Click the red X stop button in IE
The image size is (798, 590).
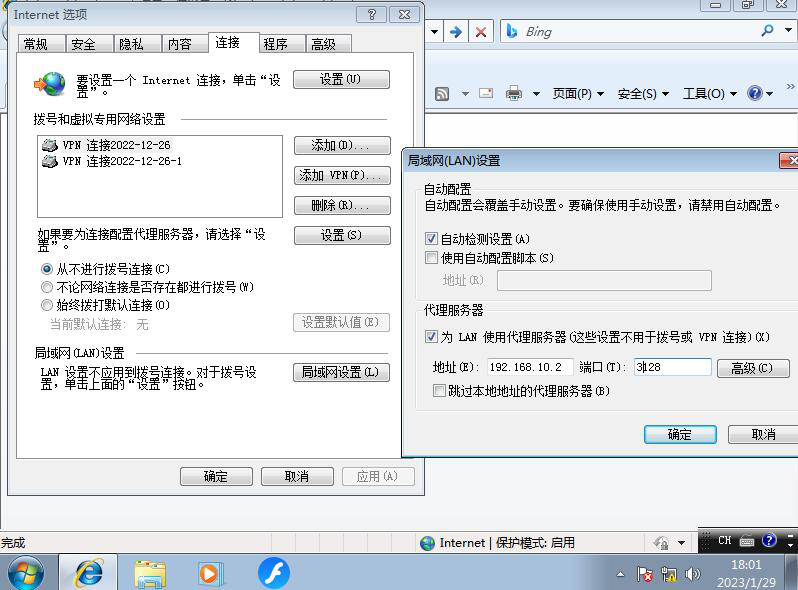click(480, 32)
